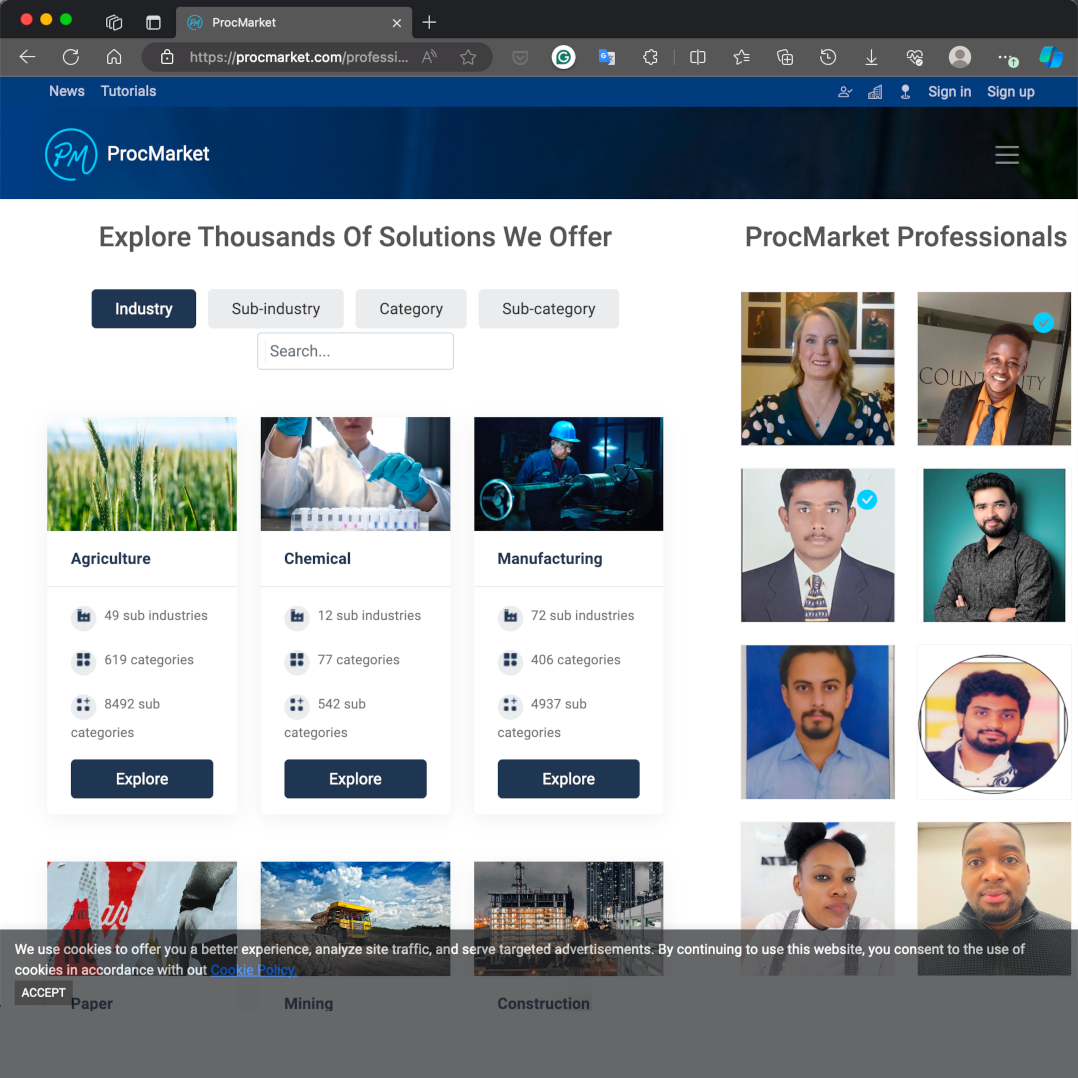Viewport: 1078px width, 1078px height.
Task: Open the Grammarly extension icon
Action: coord(563,57)
